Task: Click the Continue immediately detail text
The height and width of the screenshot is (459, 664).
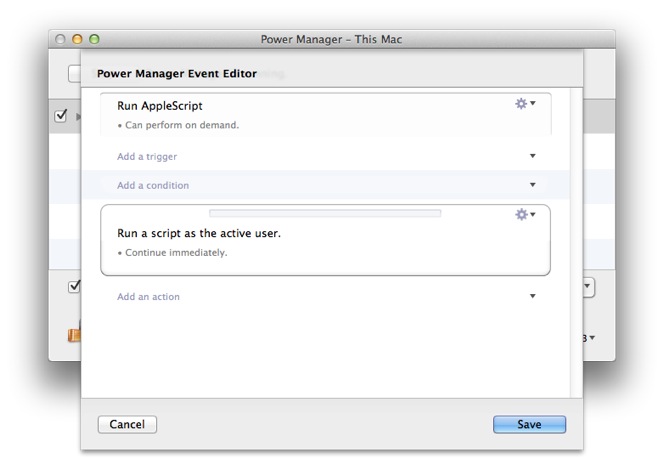Action: [x=176, y=253]
